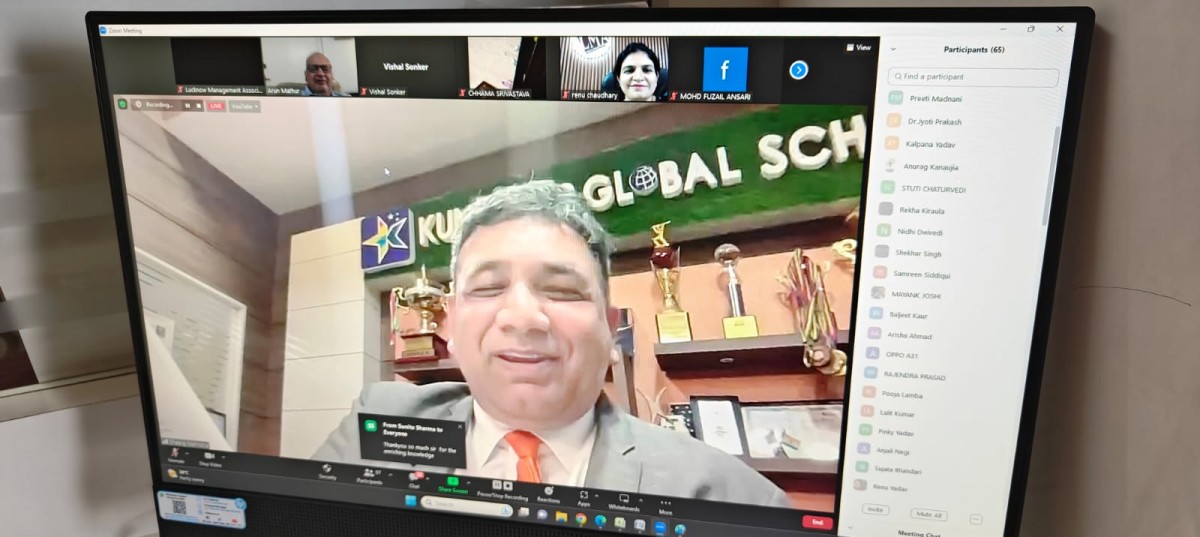The image size is (1200, 537).
Task: Click the Mute All button
Action: point(930,515)
